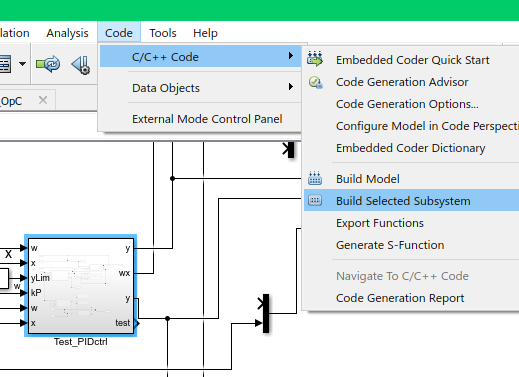Select the mux block beside Build Model
This screenshot has height=377, width=519.
coord(291,150)
